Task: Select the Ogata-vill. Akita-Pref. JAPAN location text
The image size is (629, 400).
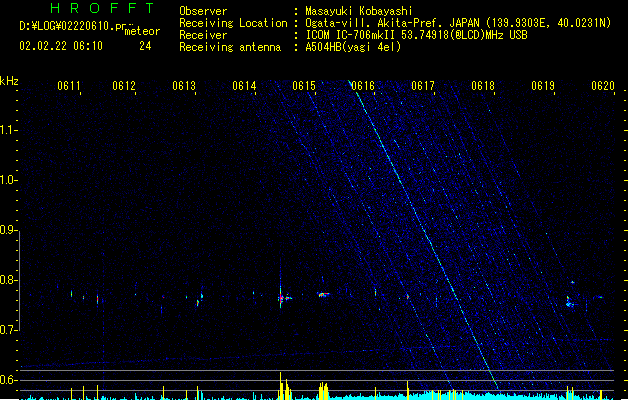Action: point(458,23)
